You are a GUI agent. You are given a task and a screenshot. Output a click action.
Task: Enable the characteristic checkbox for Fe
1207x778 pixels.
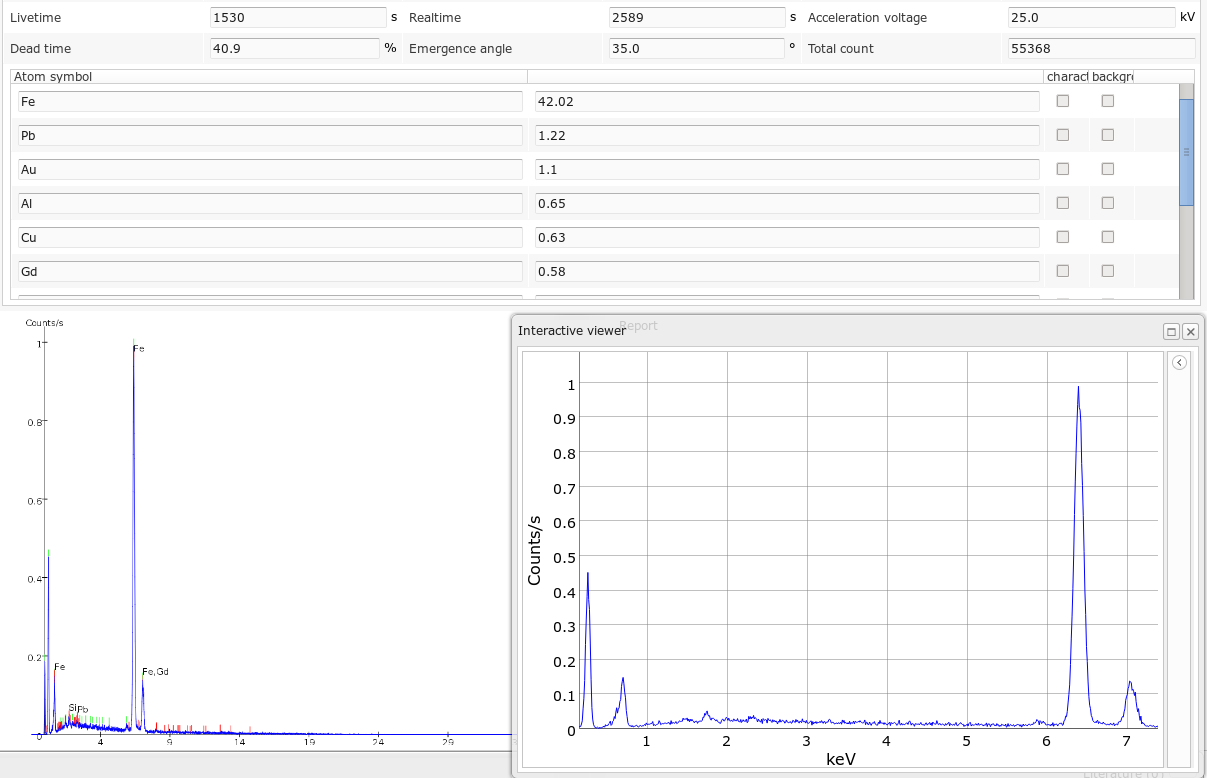click(x=1063, y=101)
